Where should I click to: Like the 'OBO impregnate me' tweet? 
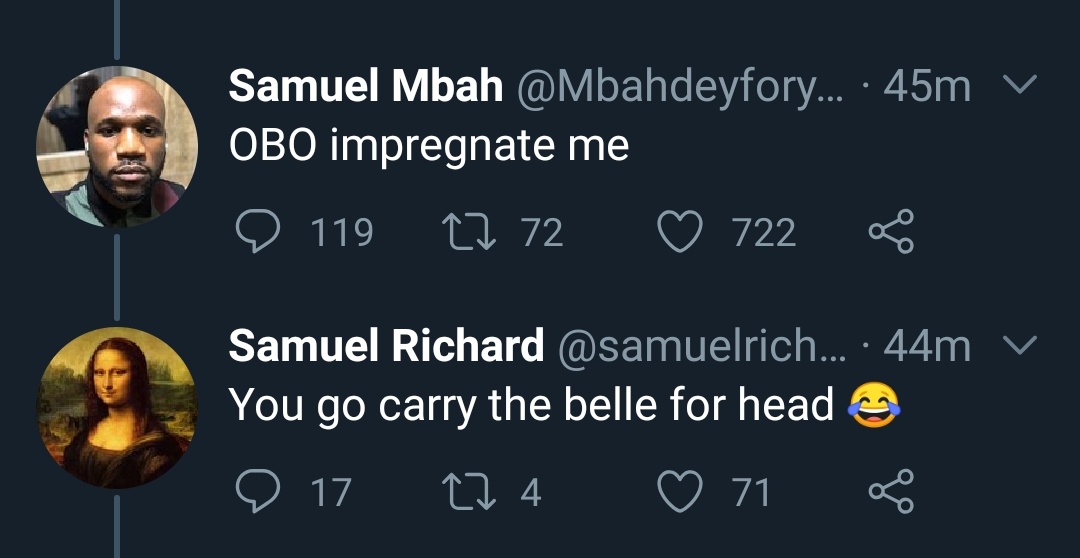(x=680, y=231)
